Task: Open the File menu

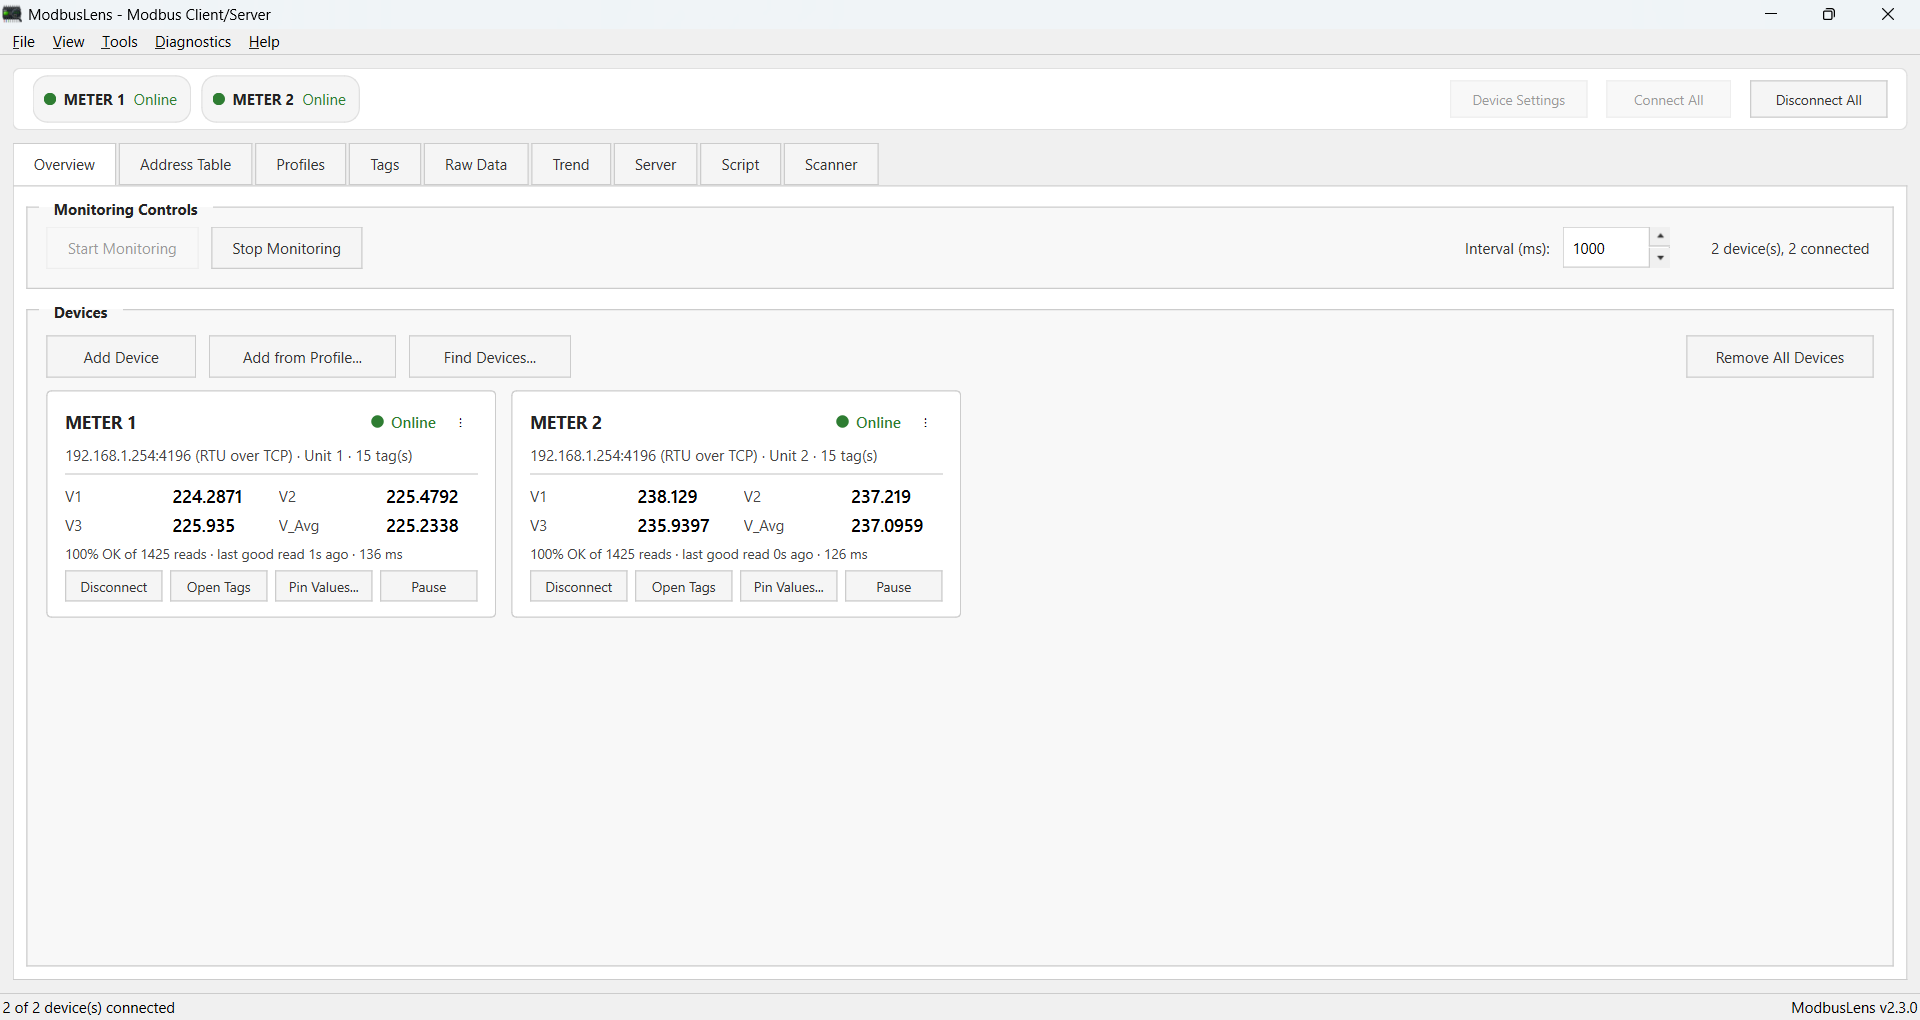Action: pos(23,42)
